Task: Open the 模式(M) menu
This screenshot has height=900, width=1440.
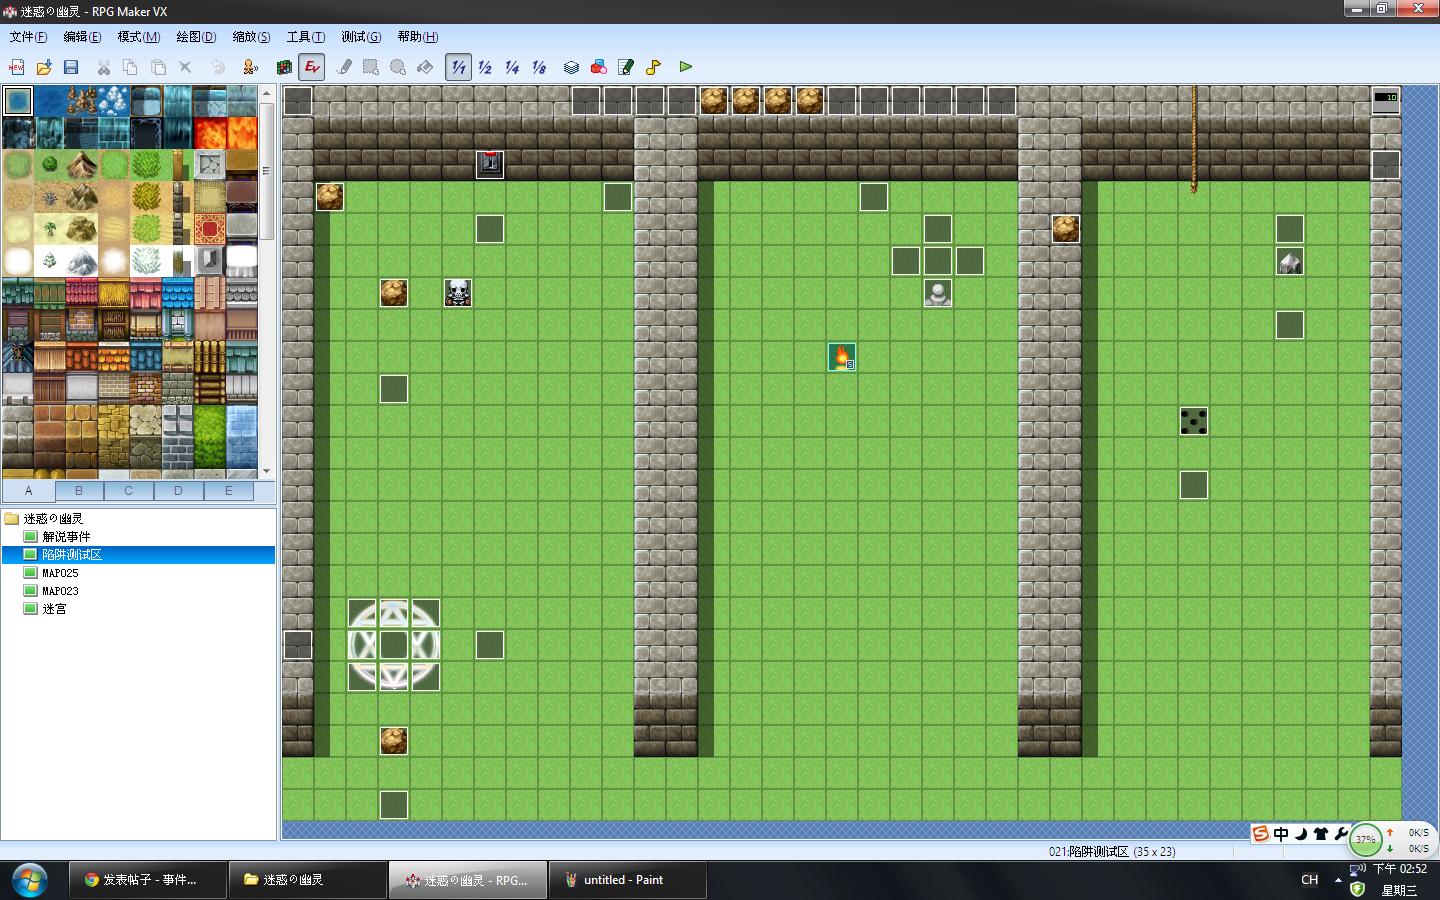Action: click(x=139, y=37)
